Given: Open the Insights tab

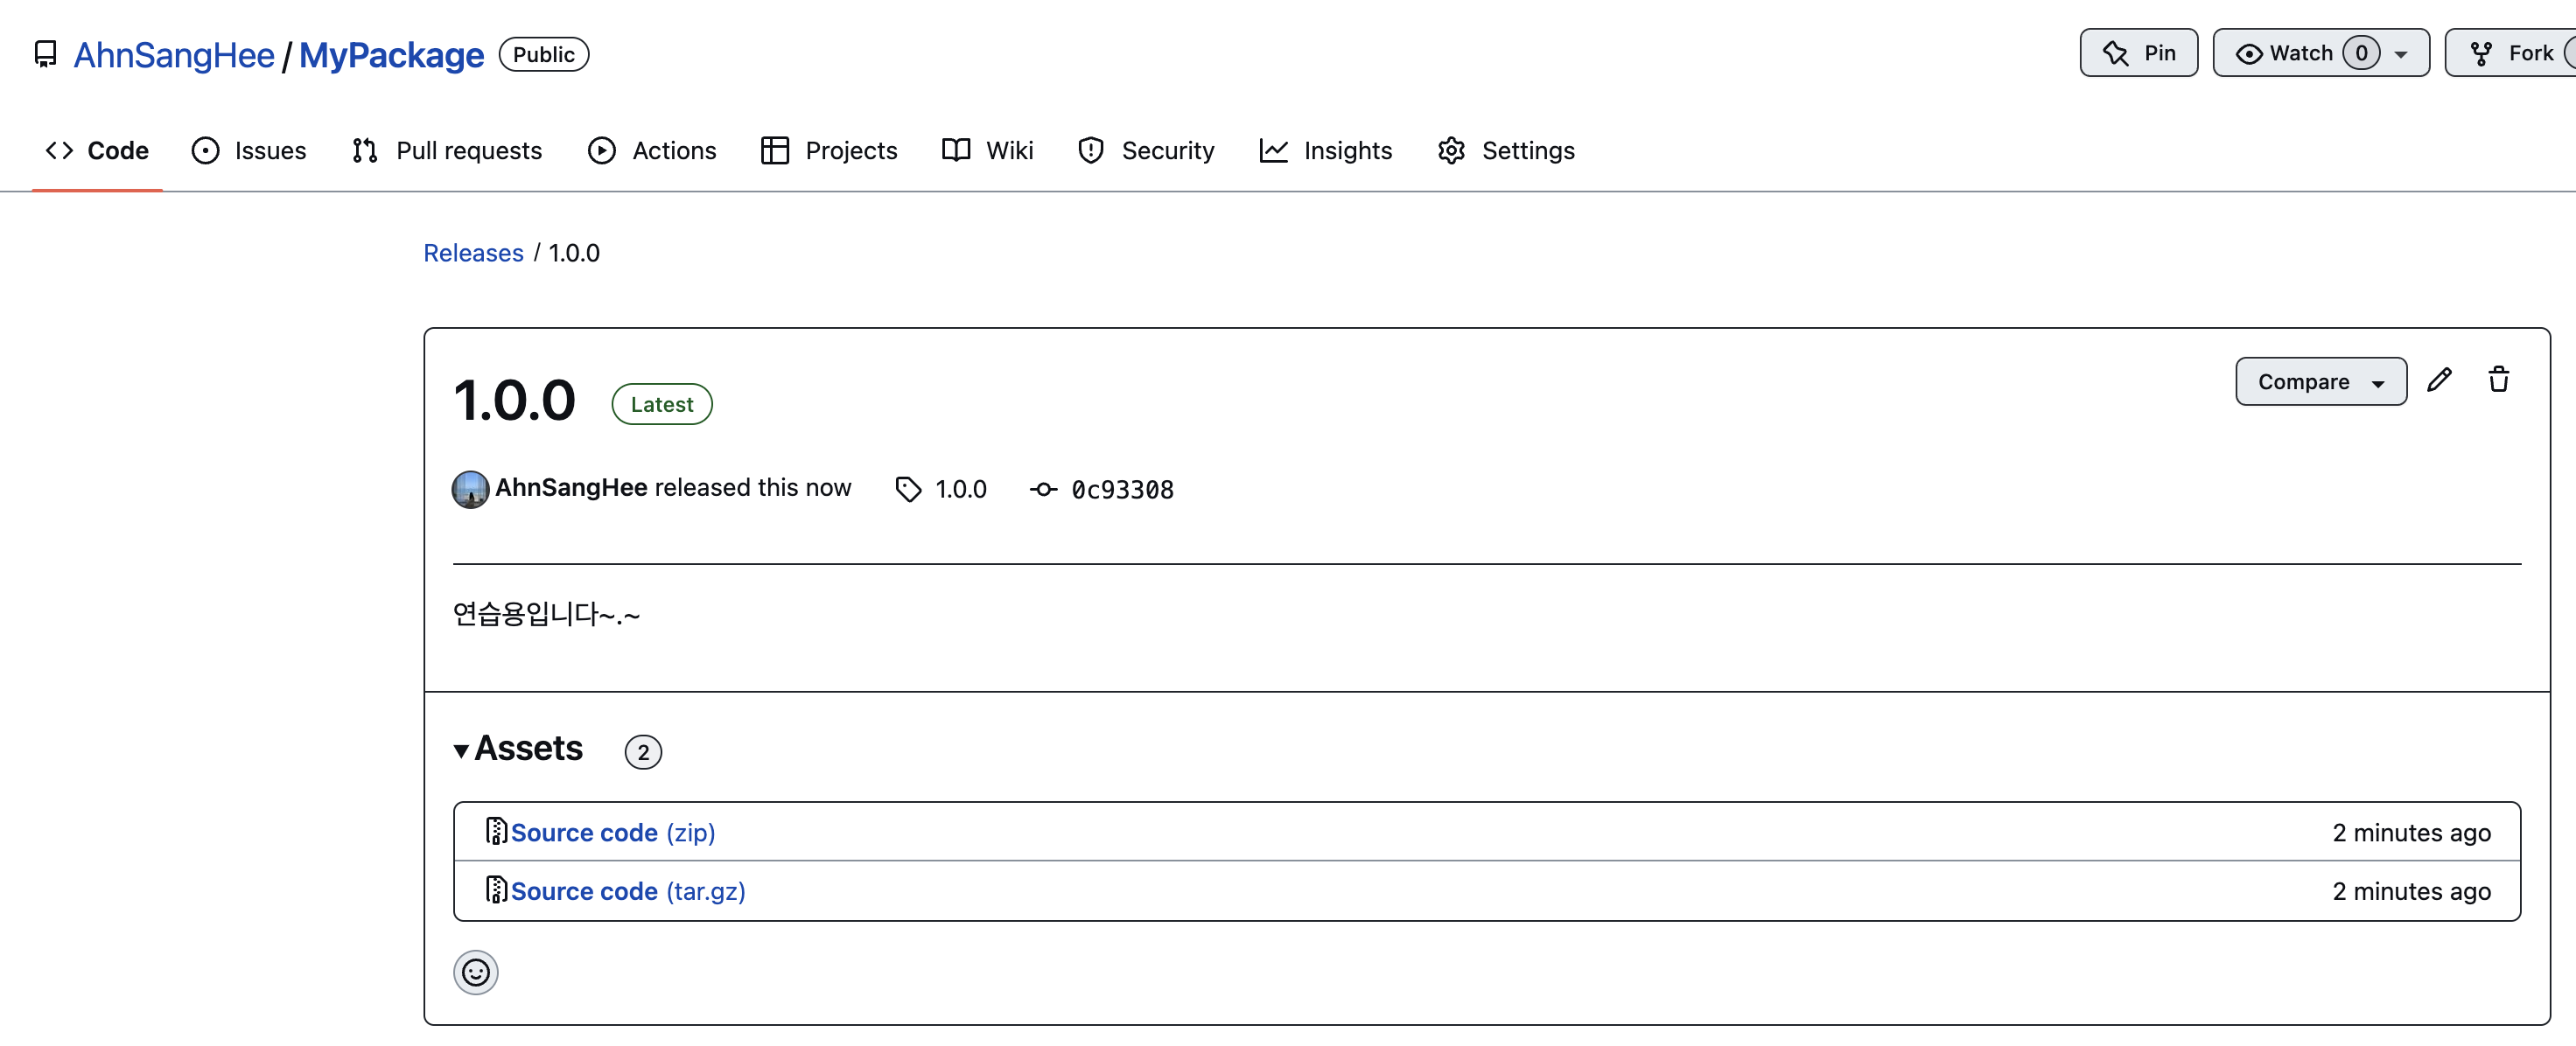Looking at the screenshot, I should [1326, 150].
